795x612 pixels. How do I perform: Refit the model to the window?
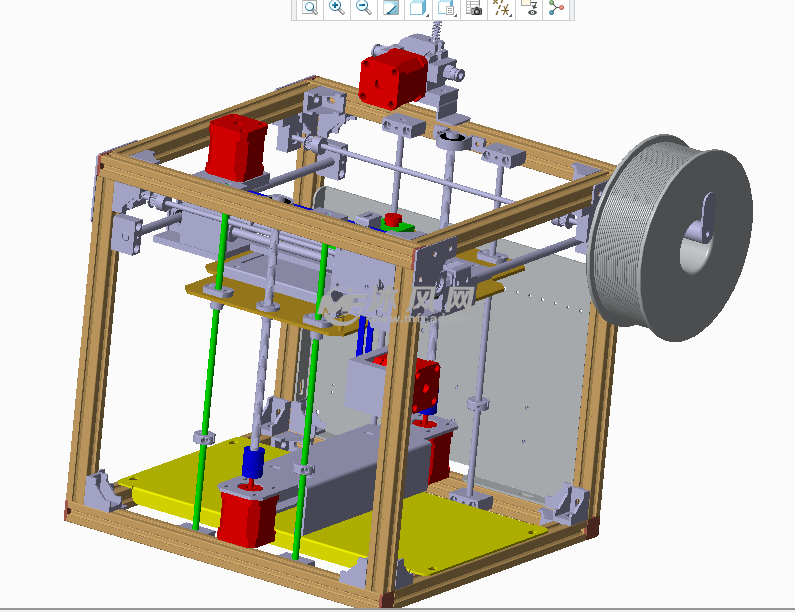pyautogui.click(x=310, y=7)
